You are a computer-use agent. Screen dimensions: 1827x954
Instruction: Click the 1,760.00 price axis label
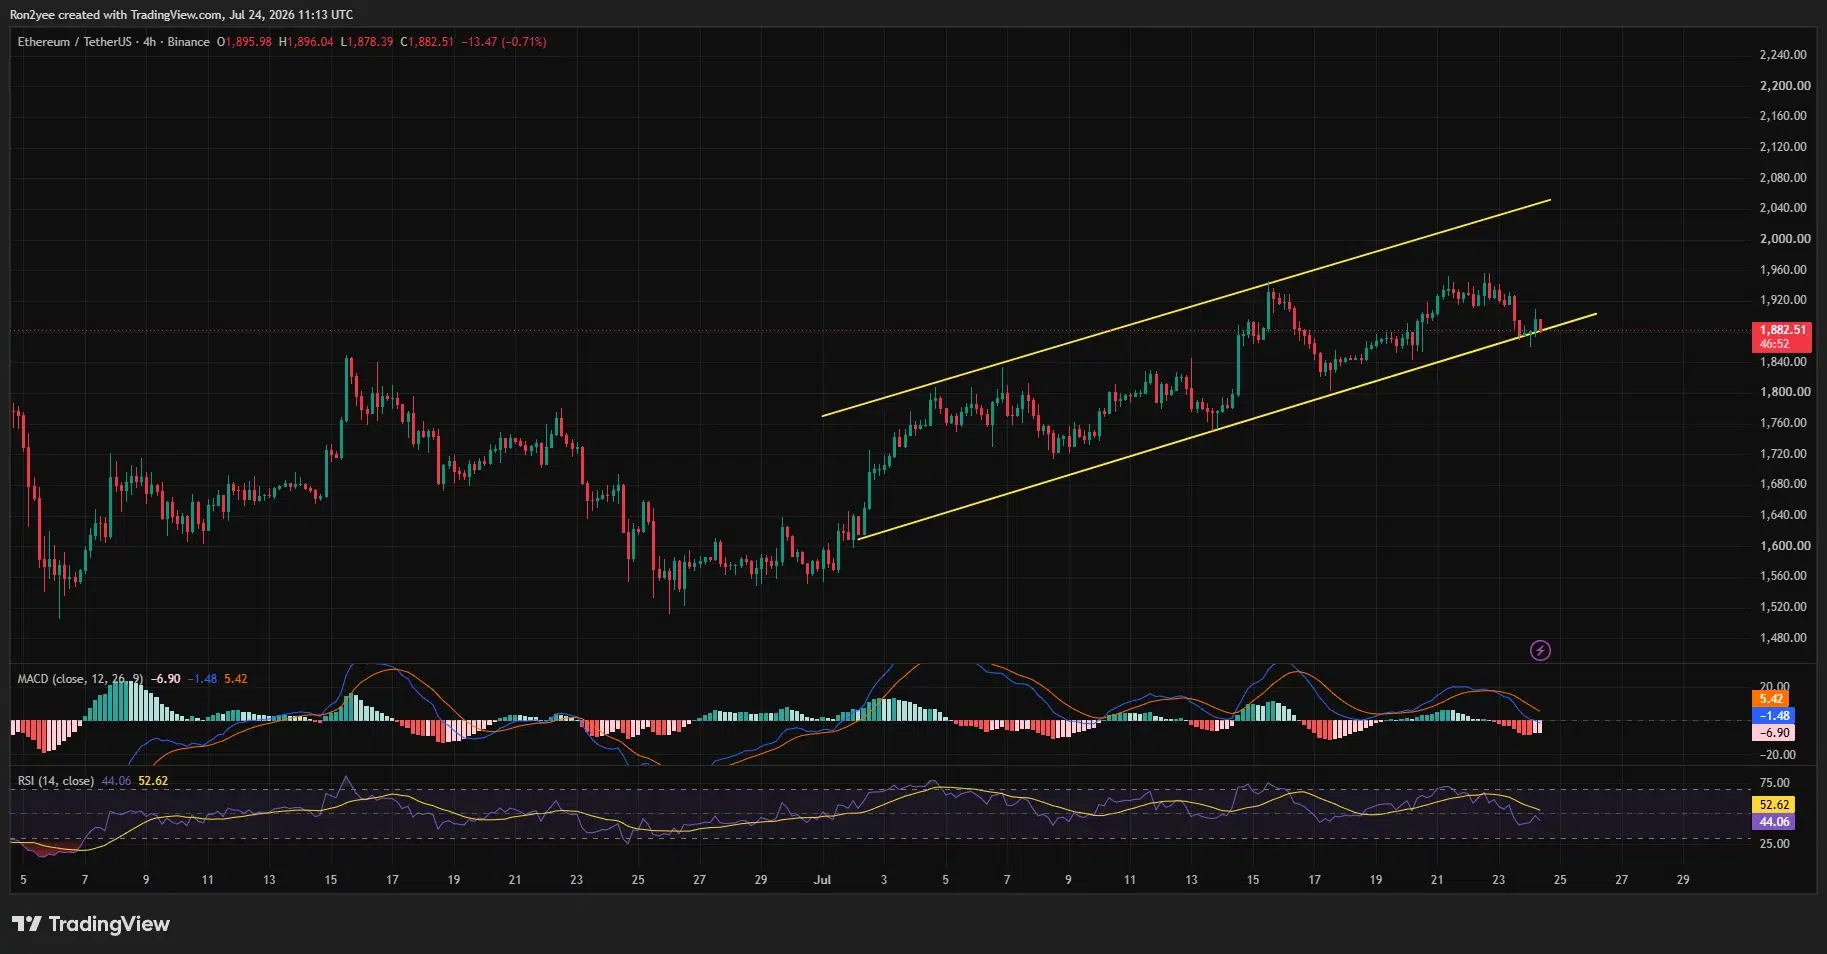[1783, 423]
